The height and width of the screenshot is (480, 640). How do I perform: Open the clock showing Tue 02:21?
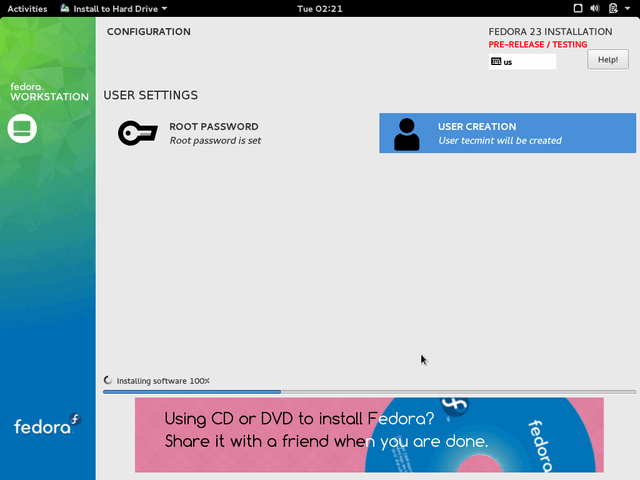click(320, 9)
